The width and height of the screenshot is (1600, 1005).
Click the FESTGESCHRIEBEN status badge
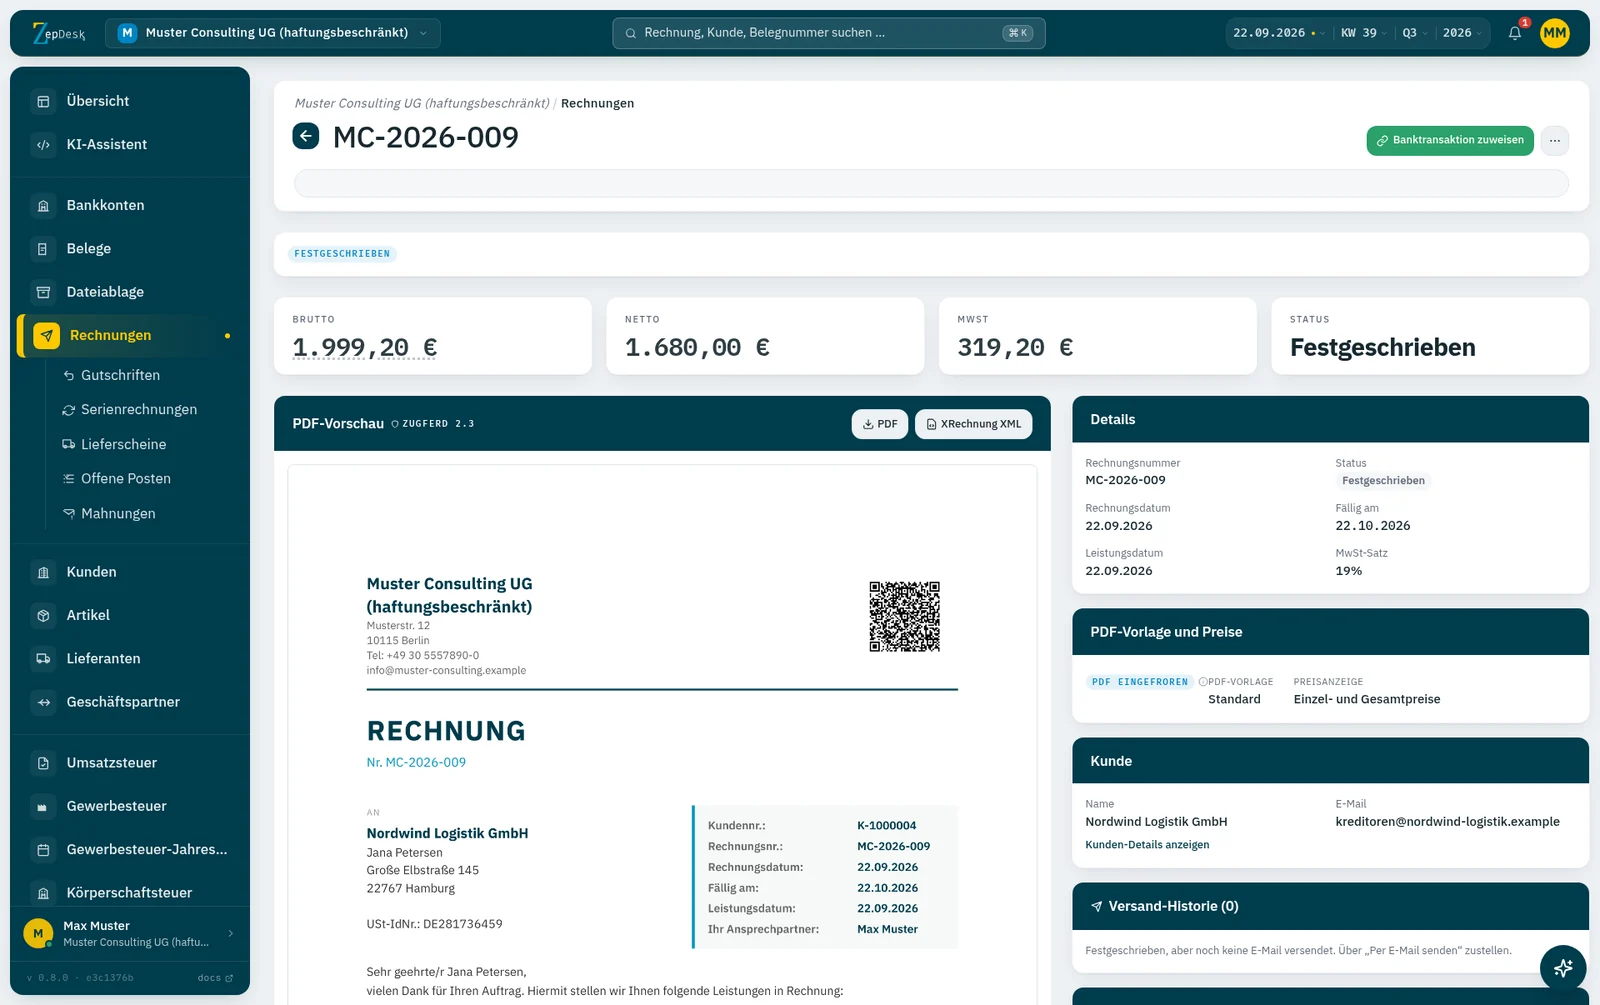coord(342,254)
